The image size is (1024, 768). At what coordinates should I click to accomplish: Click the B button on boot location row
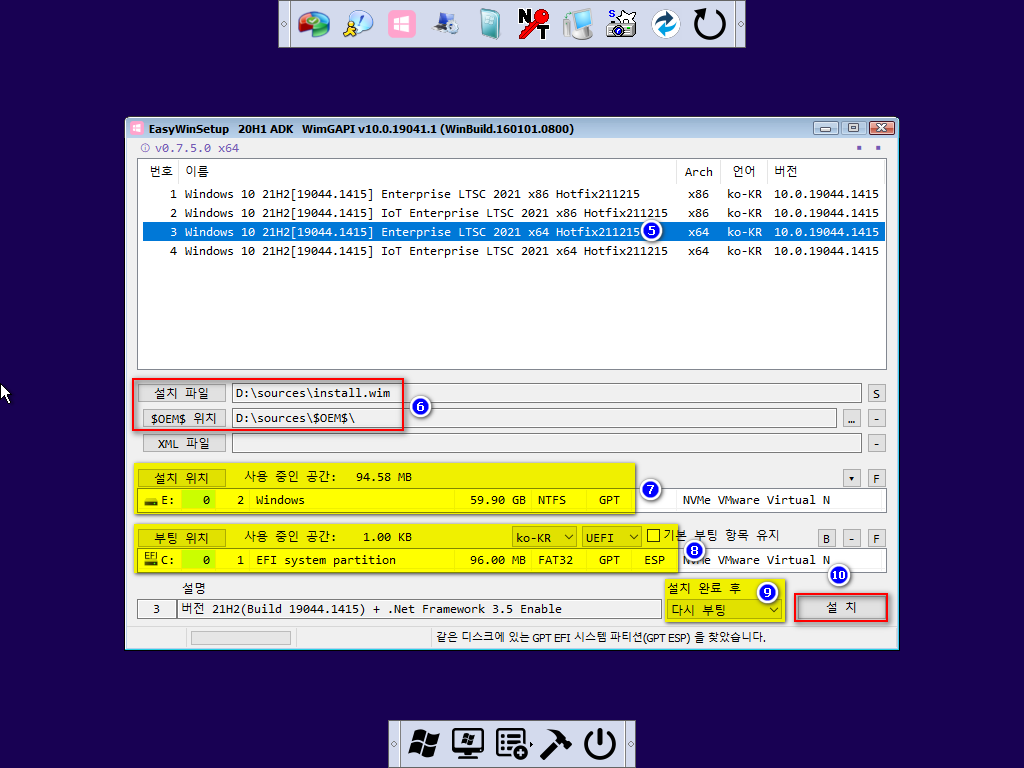[826, 539]
